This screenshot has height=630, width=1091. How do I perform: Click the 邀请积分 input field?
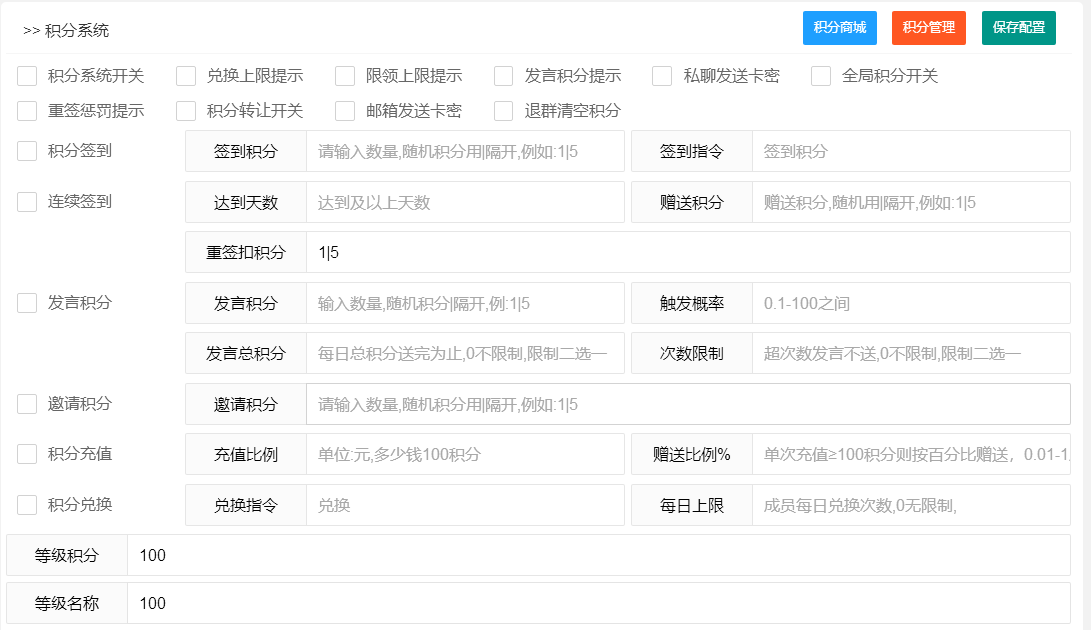pos(687,405)
